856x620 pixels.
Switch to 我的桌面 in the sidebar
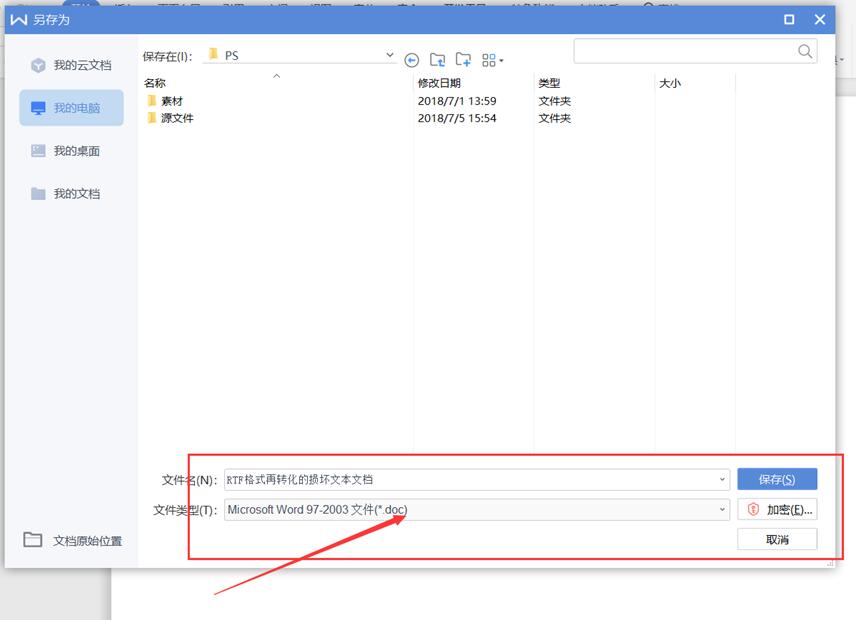coord(70,150)
